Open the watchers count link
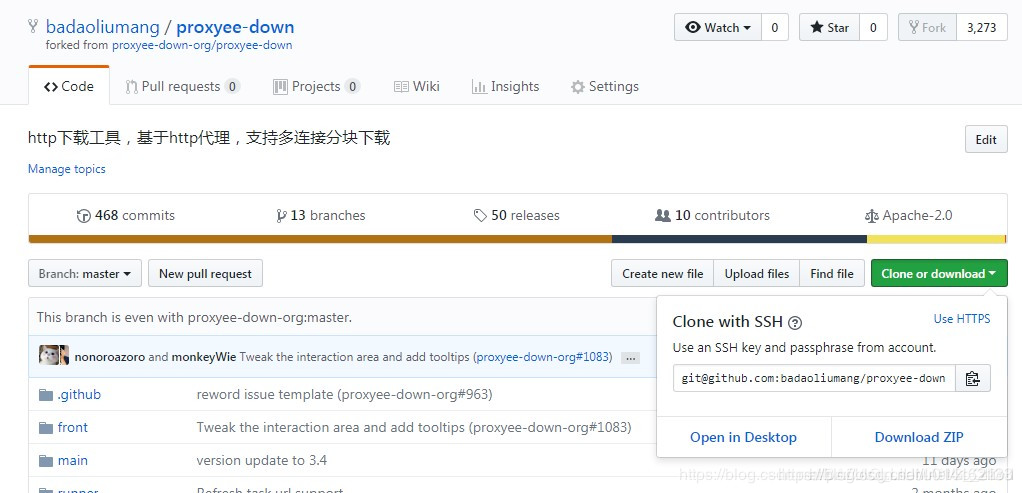 click(775, 27)
